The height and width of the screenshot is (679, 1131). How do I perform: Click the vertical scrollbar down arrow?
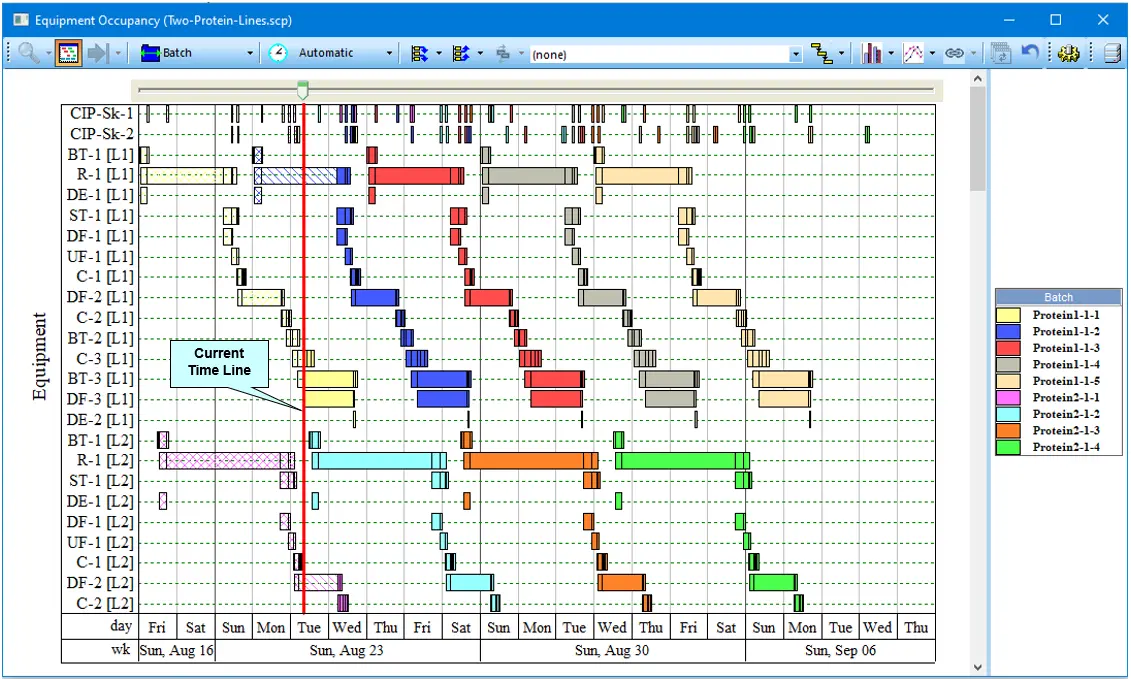coord(977,667)
